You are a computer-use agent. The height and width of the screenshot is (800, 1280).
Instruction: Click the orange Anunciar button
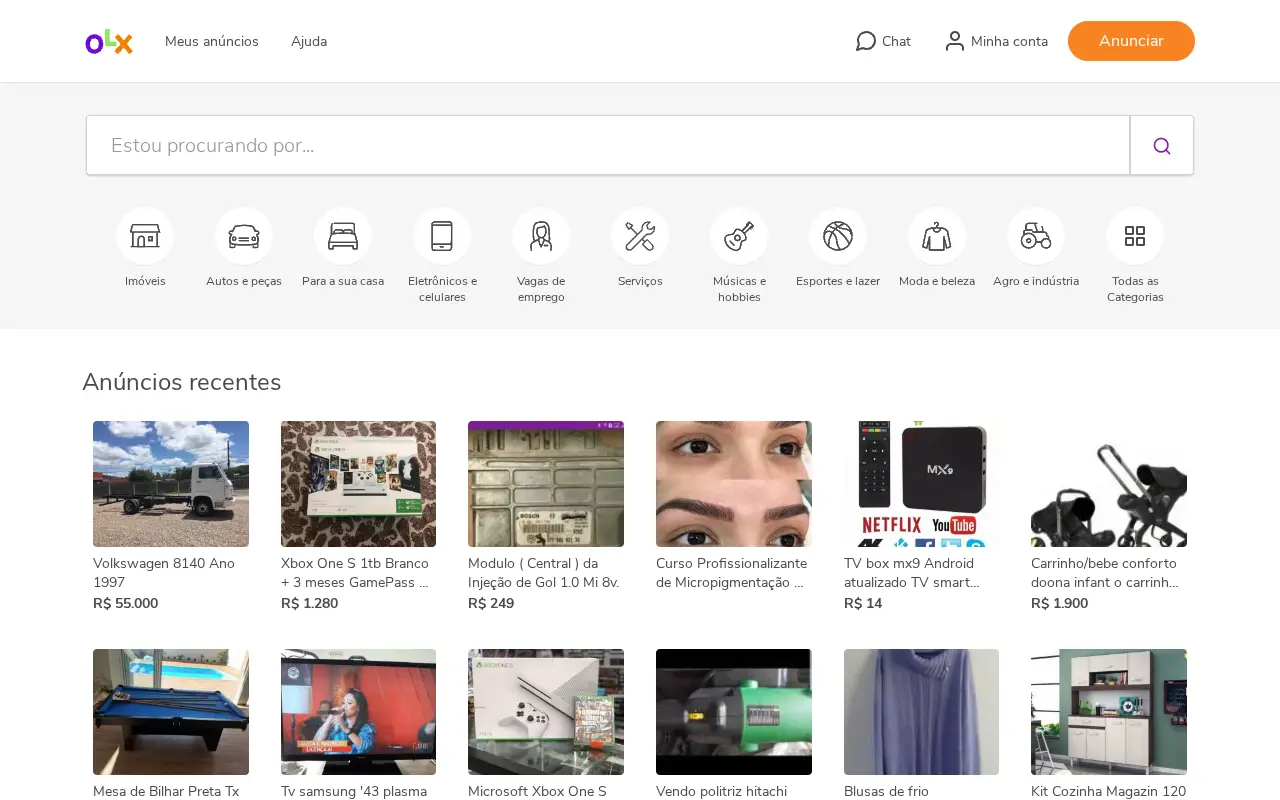[x=1131, y=41]
